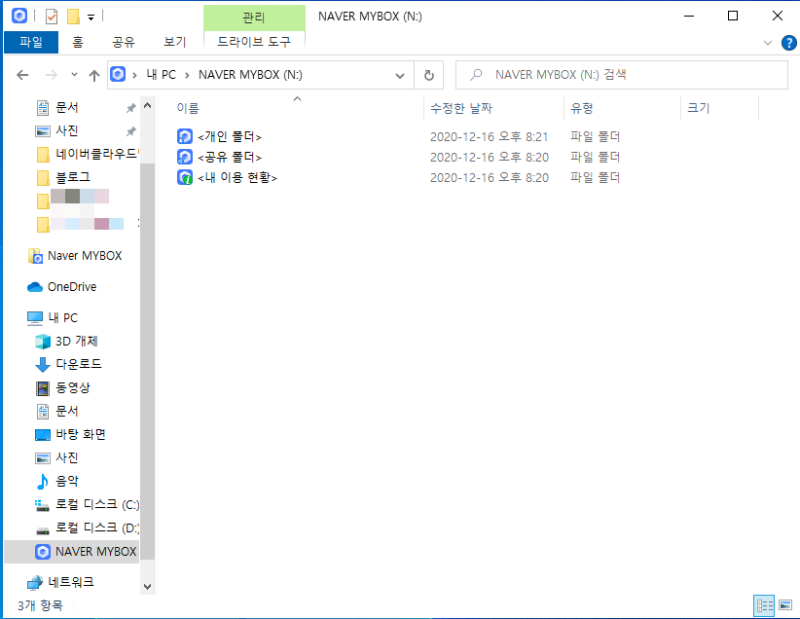Open the 파일 menu
Viewport: 800px width, 619px height.
32,42
